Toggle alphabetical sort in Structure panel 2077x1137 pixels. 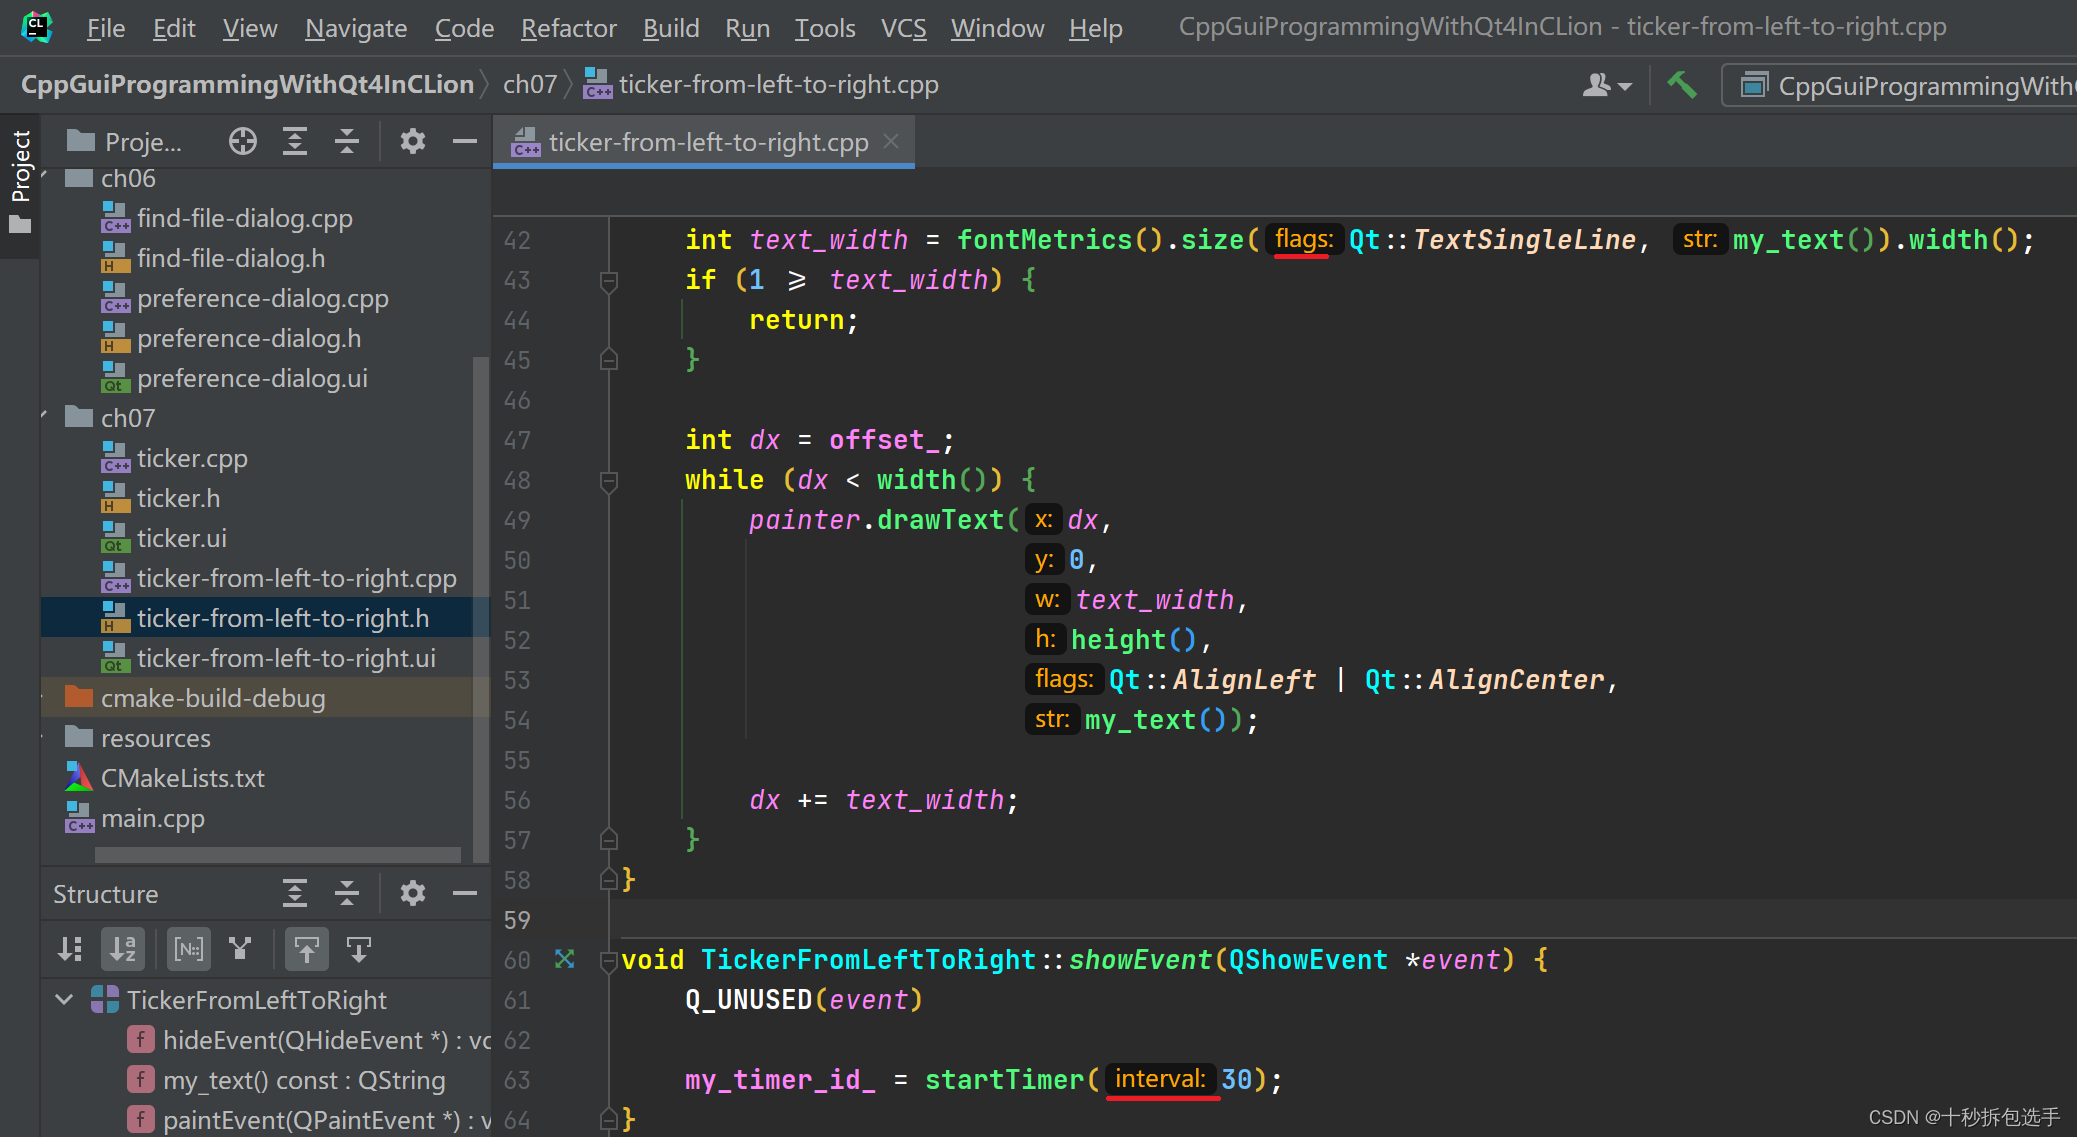pyautogui.click(x=122, y=949)
